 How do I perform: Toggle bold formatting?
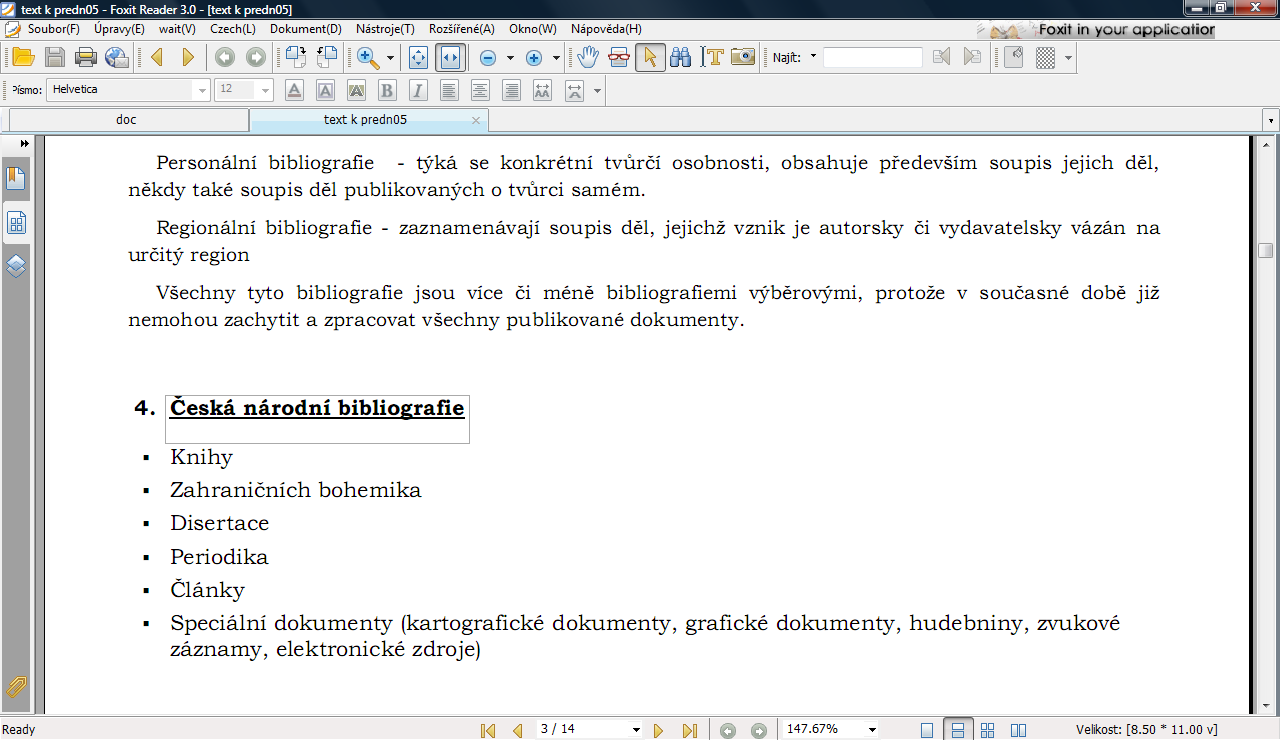click(x=387, y=90)
